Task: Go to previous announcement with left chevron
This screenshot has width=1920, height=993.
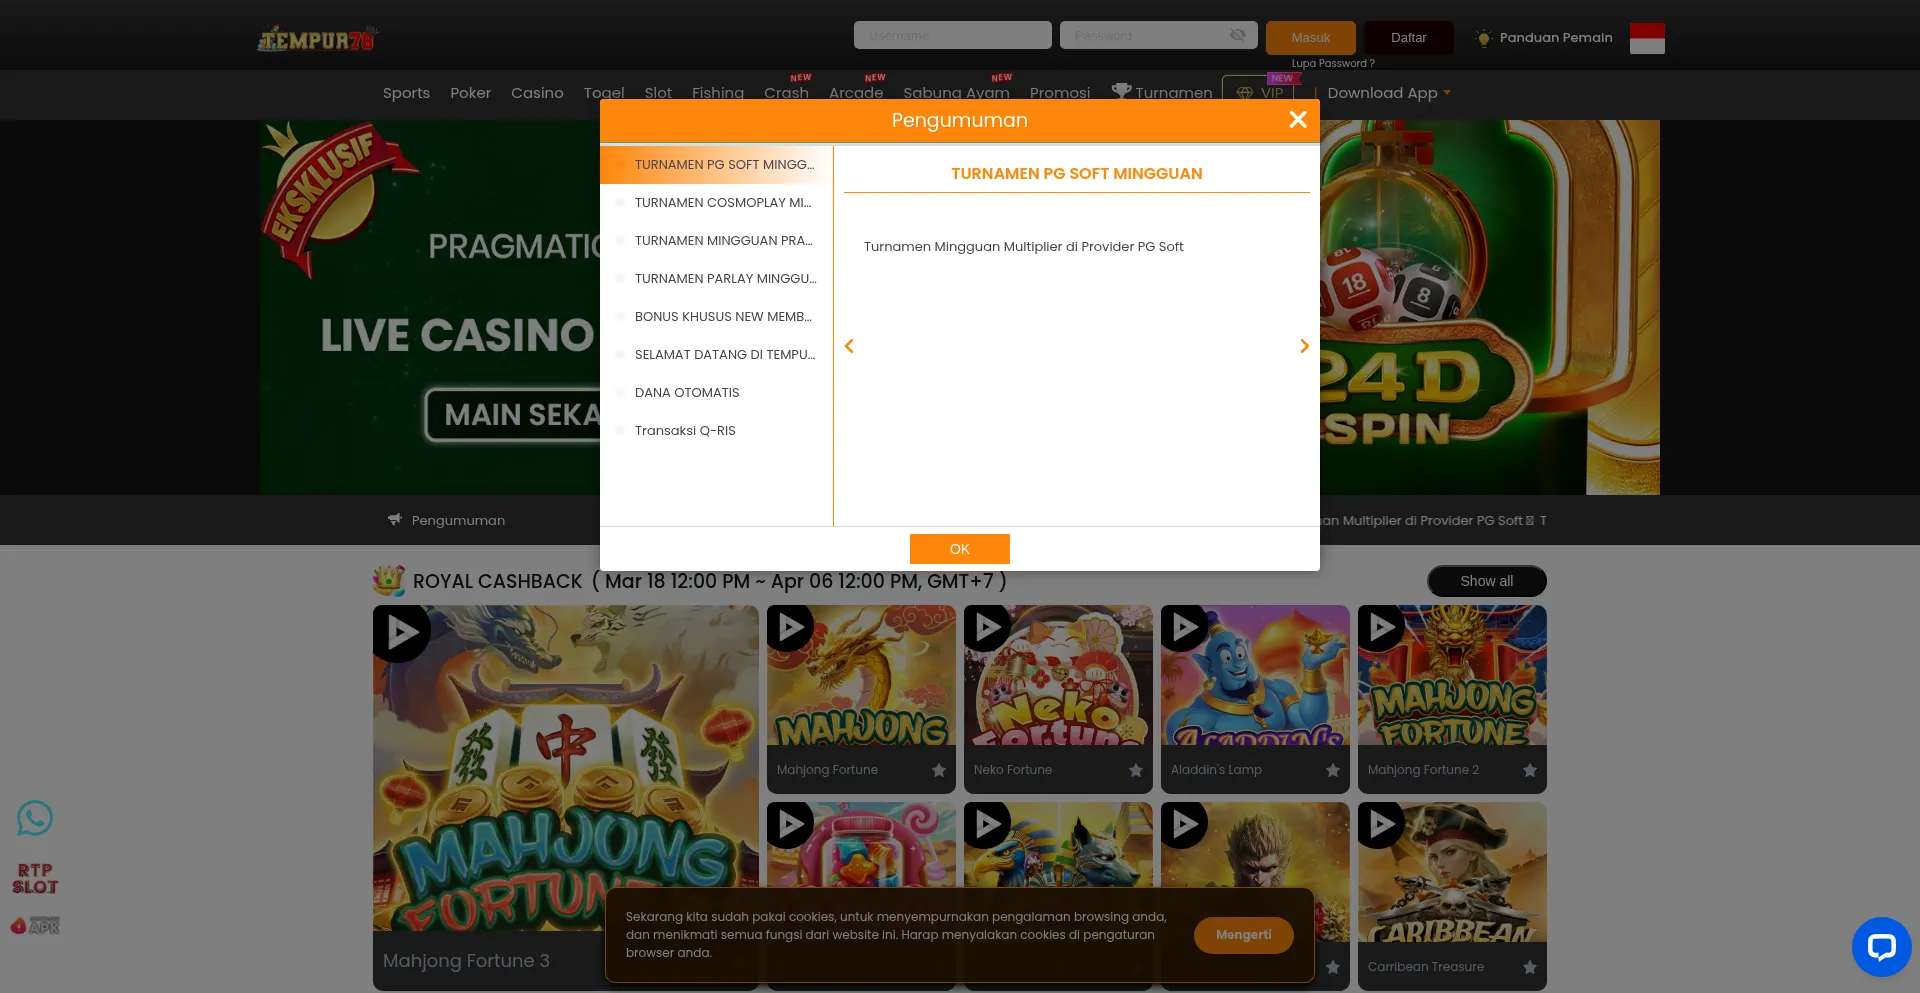Action: 849,346
